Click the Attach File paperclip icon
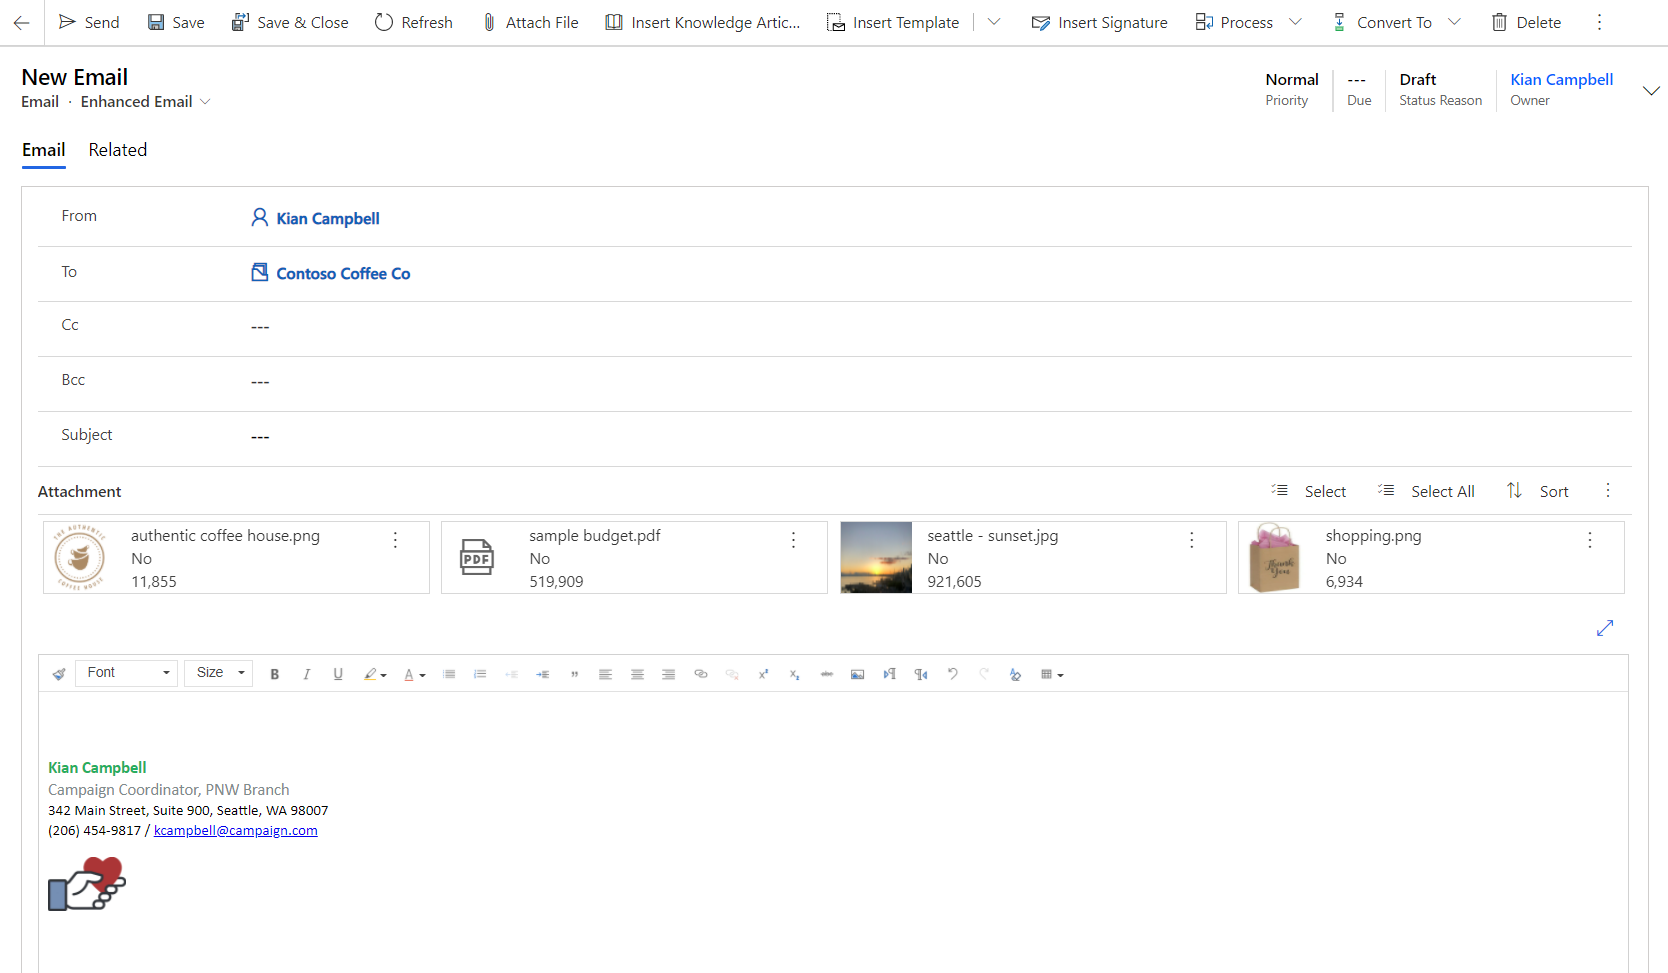 click(x=489, y=22)
